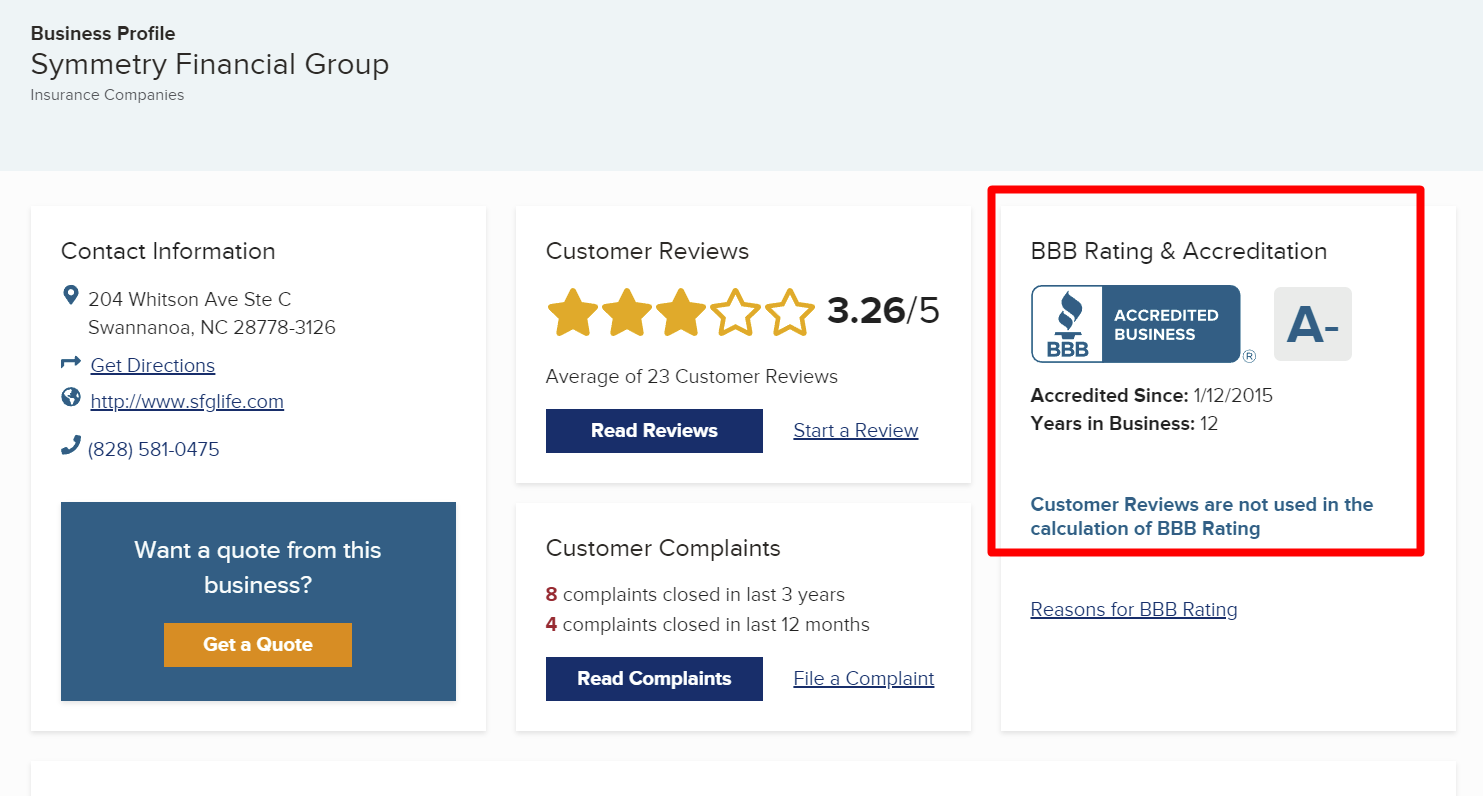The height and width of the screenshot is (796, 1483).
Task: Click the globe website icon
Action: tap(71, 398)
